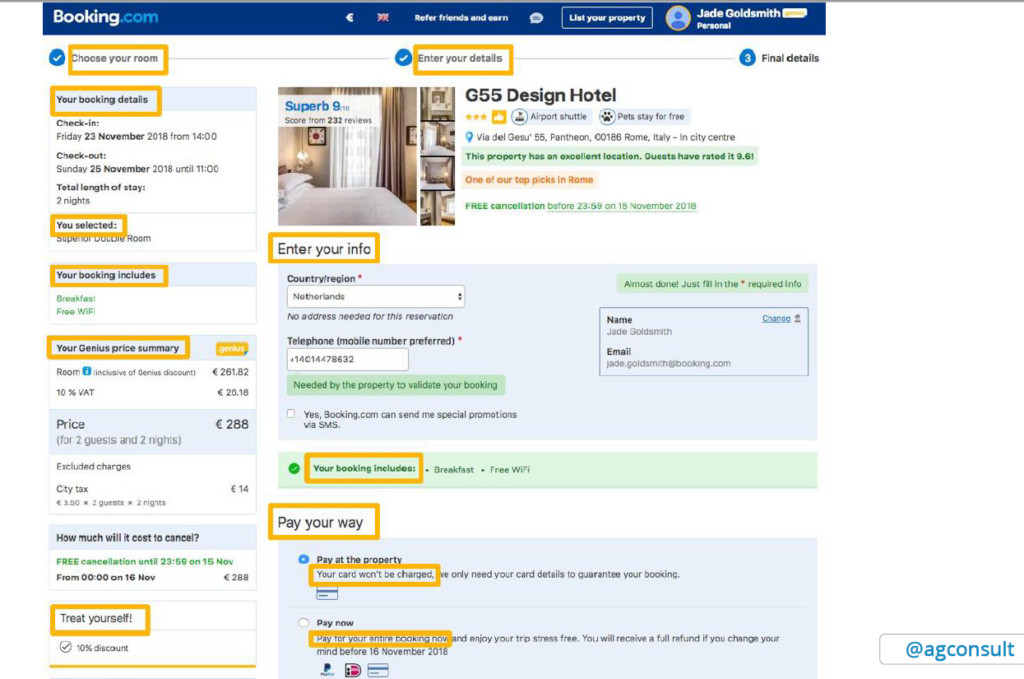Open the chat messages bubble icon
1024x679 pixels.
point(536,18)
